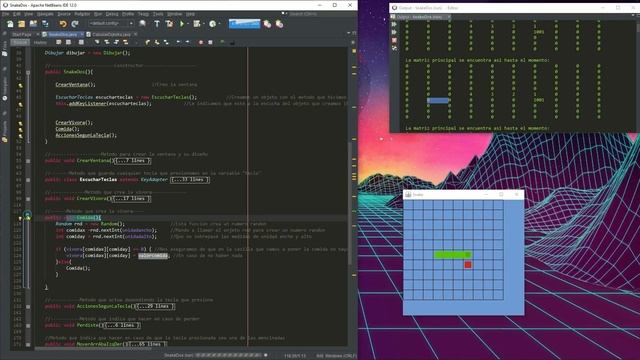
Task: Find previous occurrence in editor toolbar
Action: (x=107, y=42)
